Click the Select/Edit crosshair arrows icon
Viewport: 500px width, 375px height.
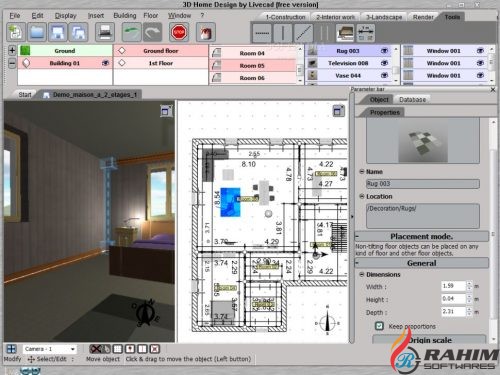(31, 359)
